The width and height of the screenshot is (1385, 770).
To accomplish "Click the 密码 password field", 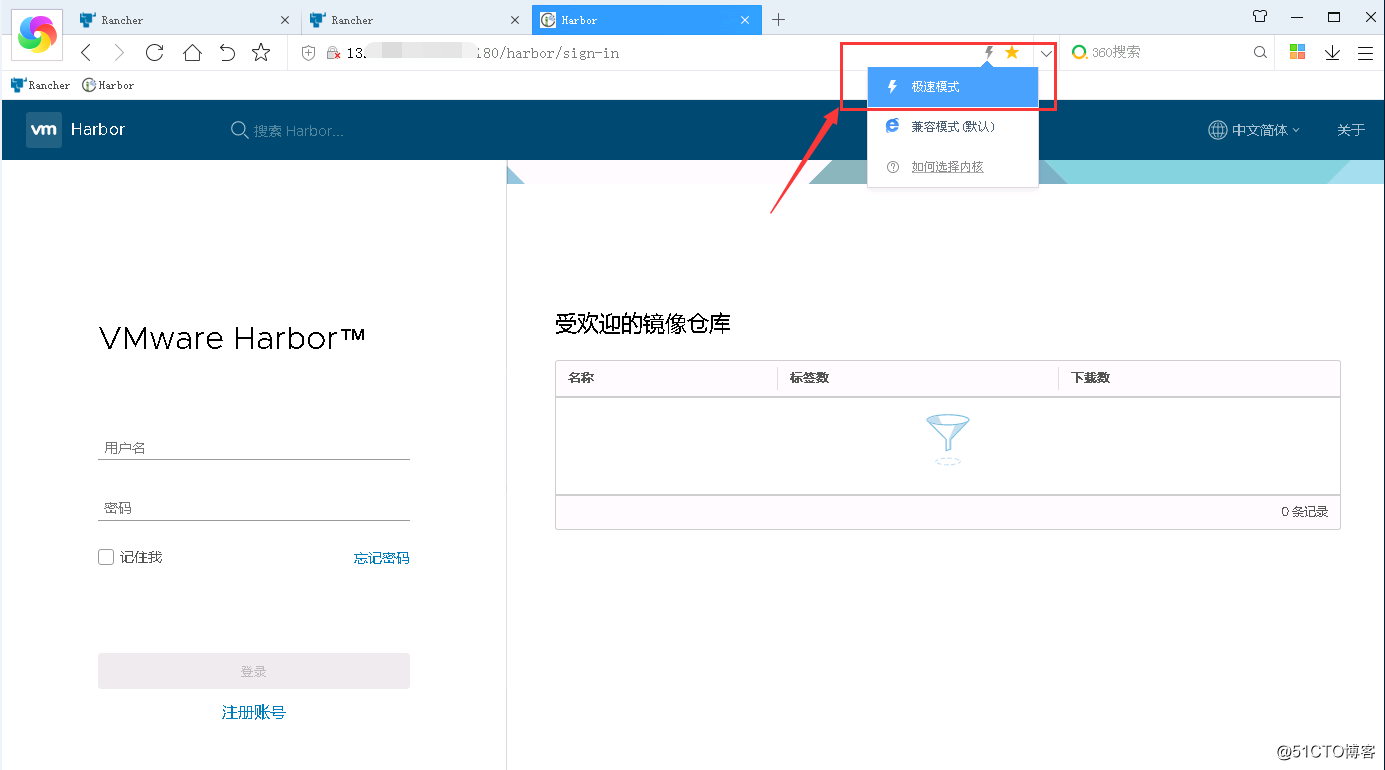I will (254, 508).
